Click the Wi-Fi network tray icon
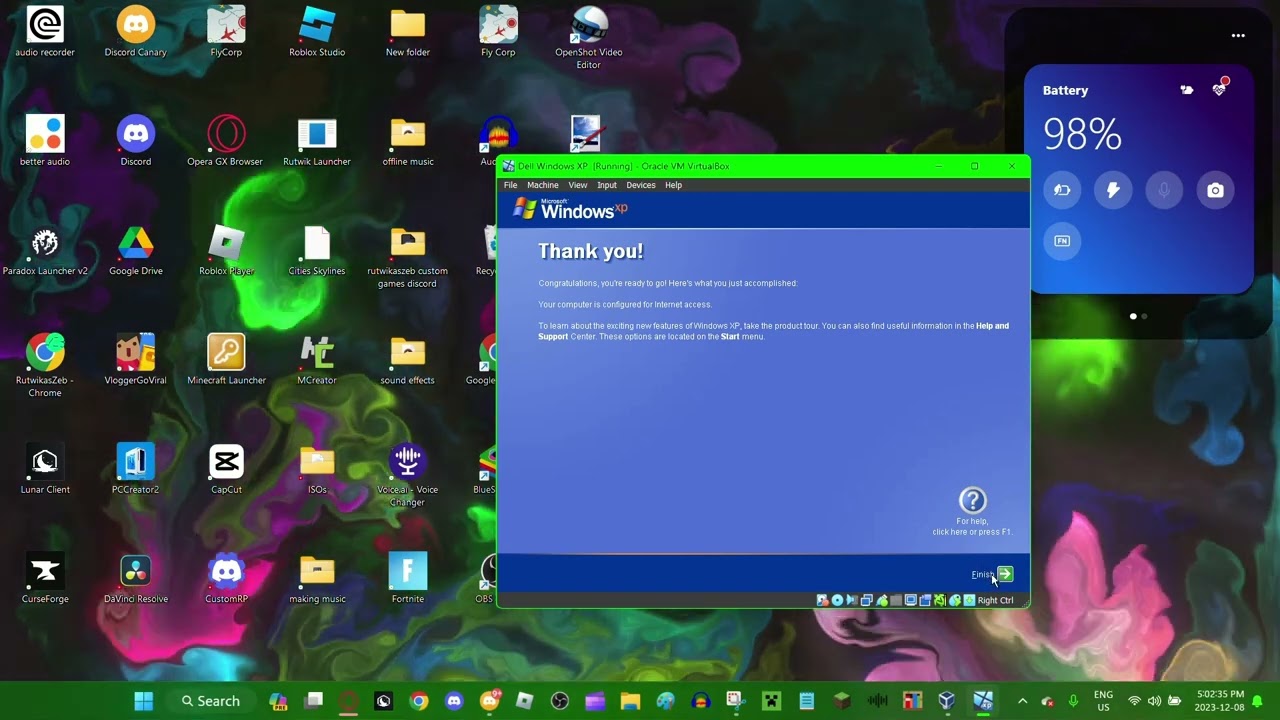 pyautogui.click(x=1134, y=701)
